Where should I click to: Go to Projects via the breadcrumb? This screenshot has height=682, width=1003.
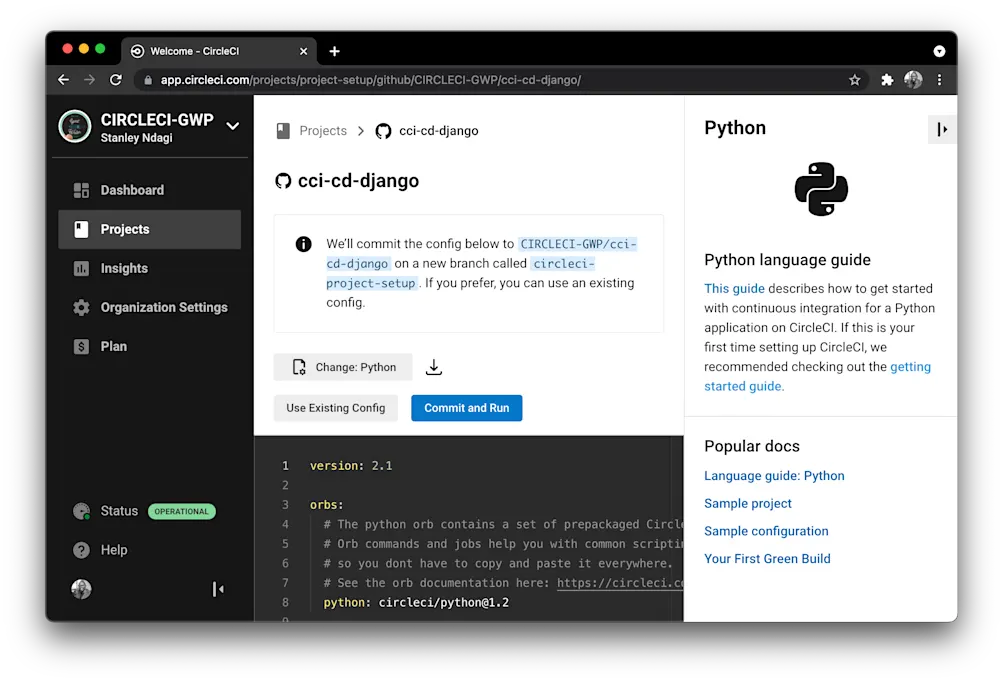click(322, 130)
